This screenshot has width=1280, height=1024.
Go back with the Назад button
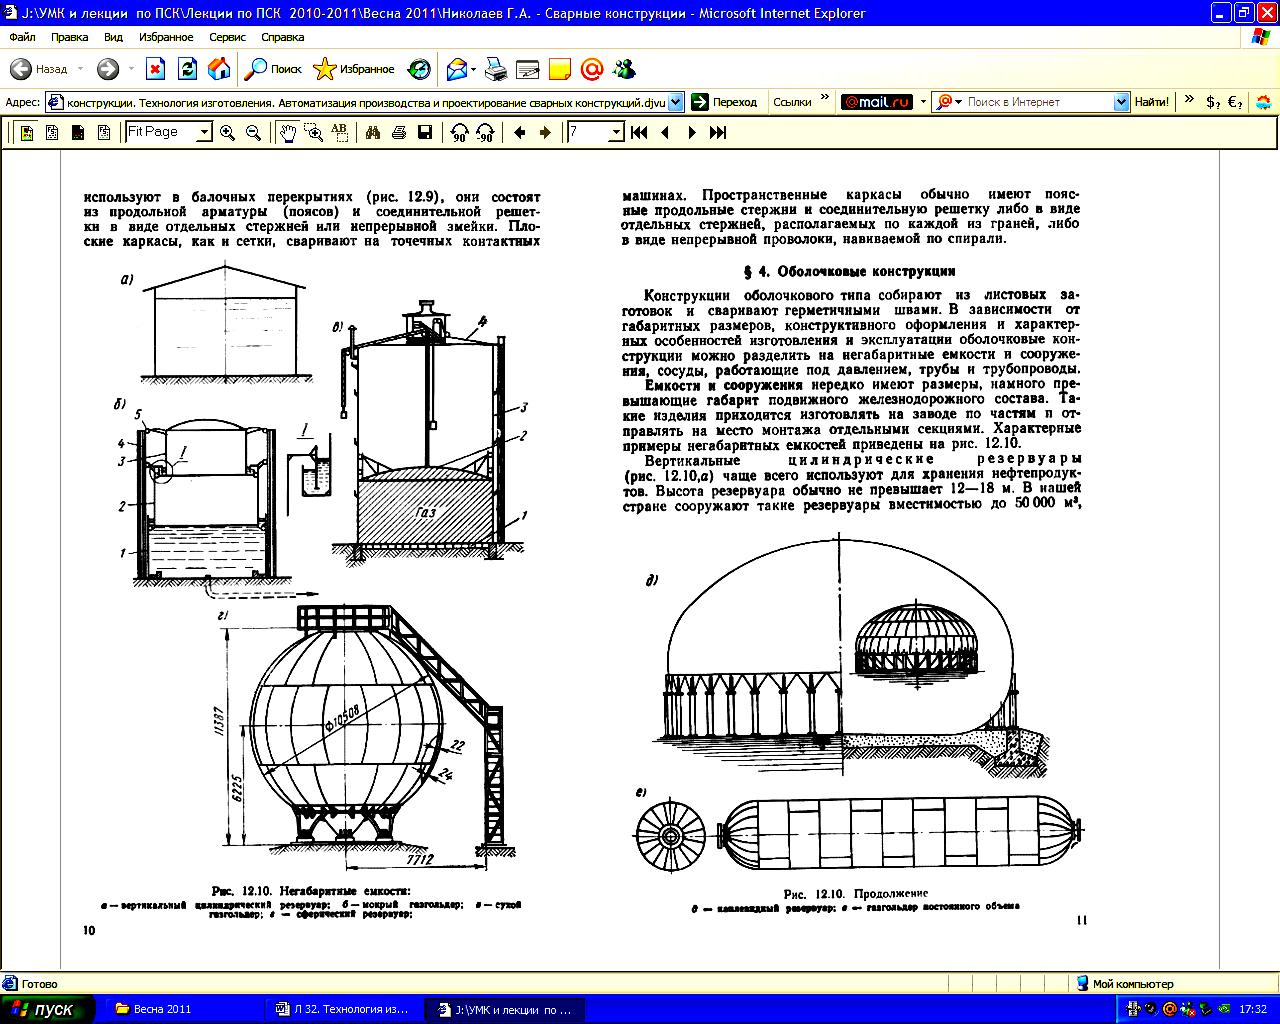pyautogui.click(x=40, y=69)
